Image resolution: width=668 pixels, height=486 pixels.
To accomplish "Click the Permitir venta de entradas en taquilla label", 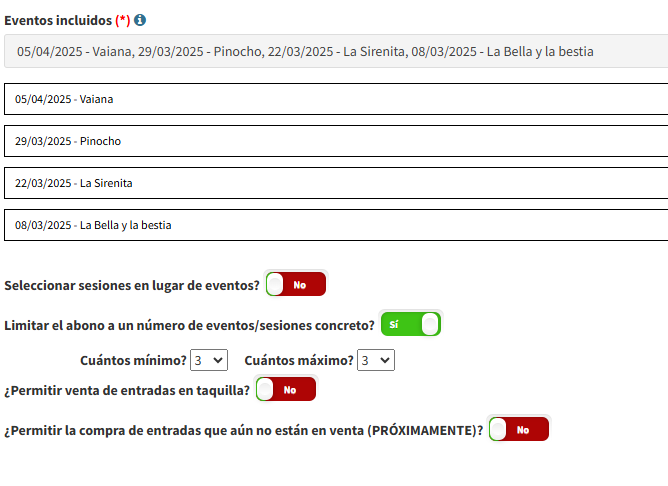I will [127, 390].
